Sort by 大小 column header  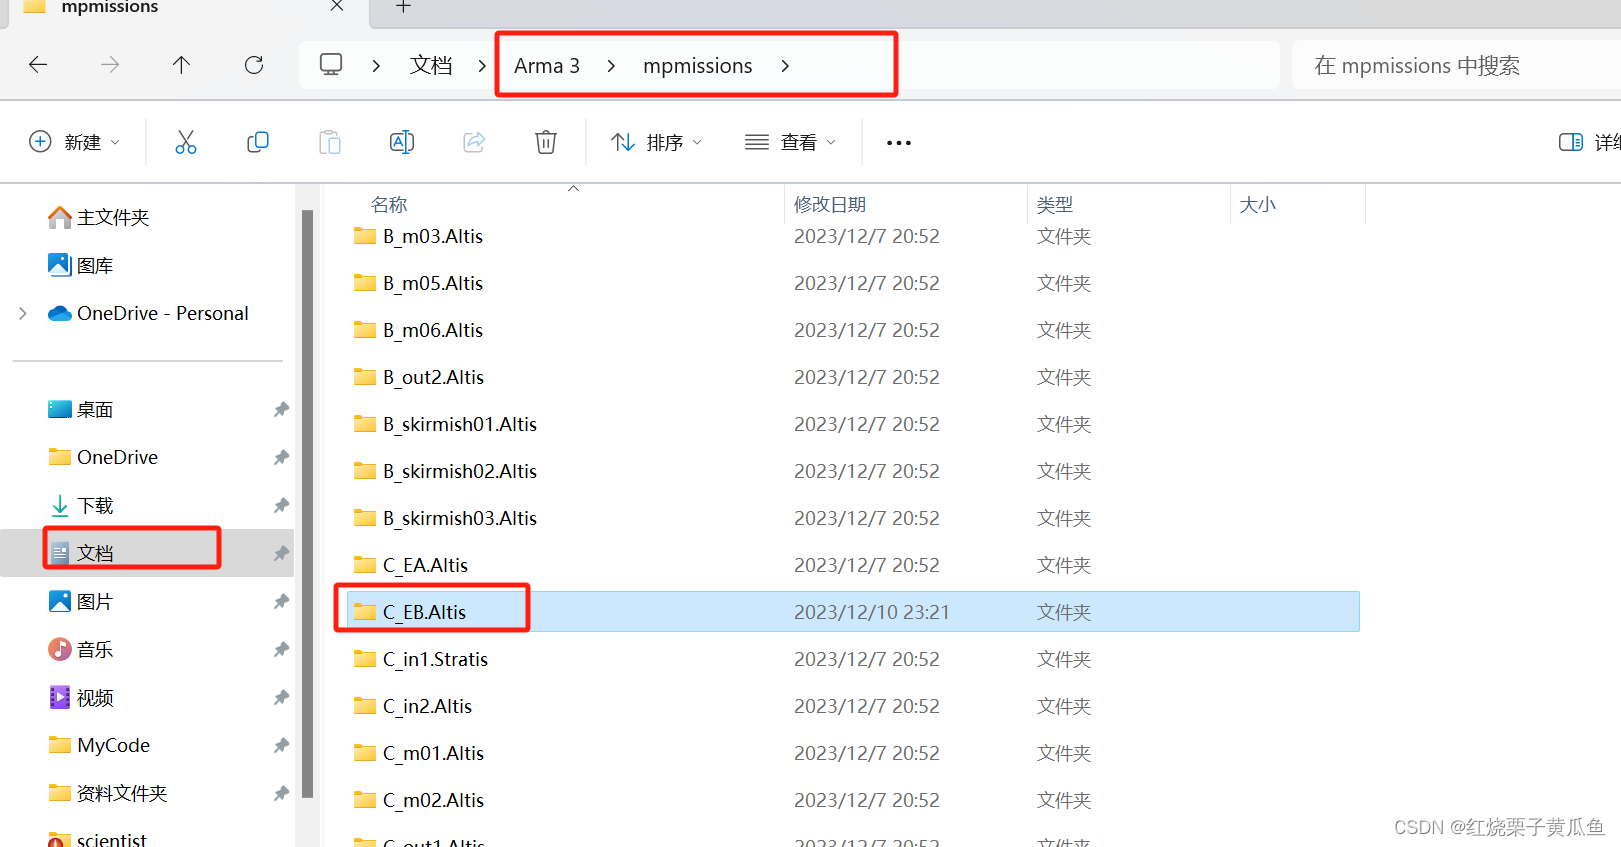pos(1257,204)
